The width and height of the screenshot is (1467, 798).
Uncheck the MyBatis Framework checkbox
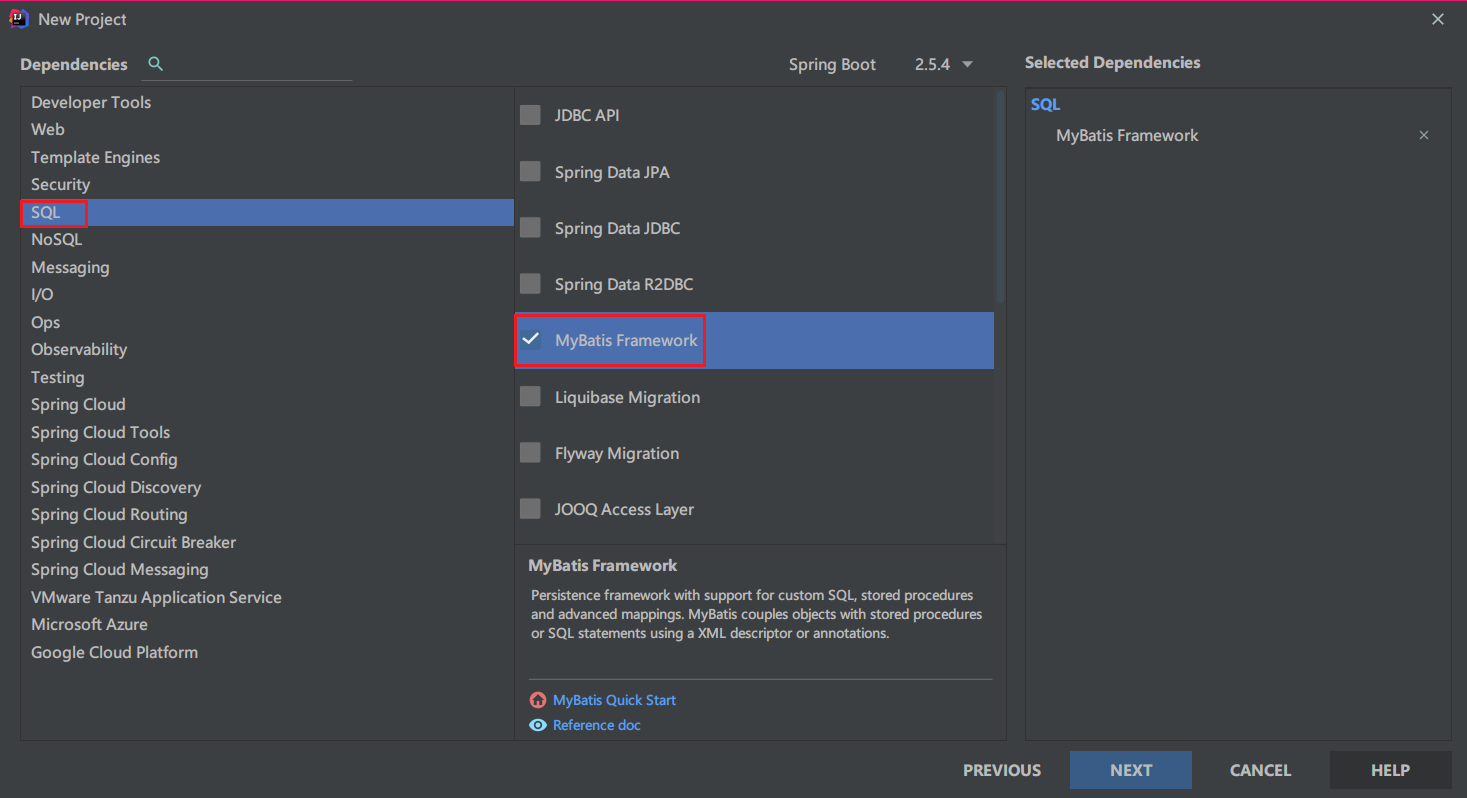click(530, 340)
